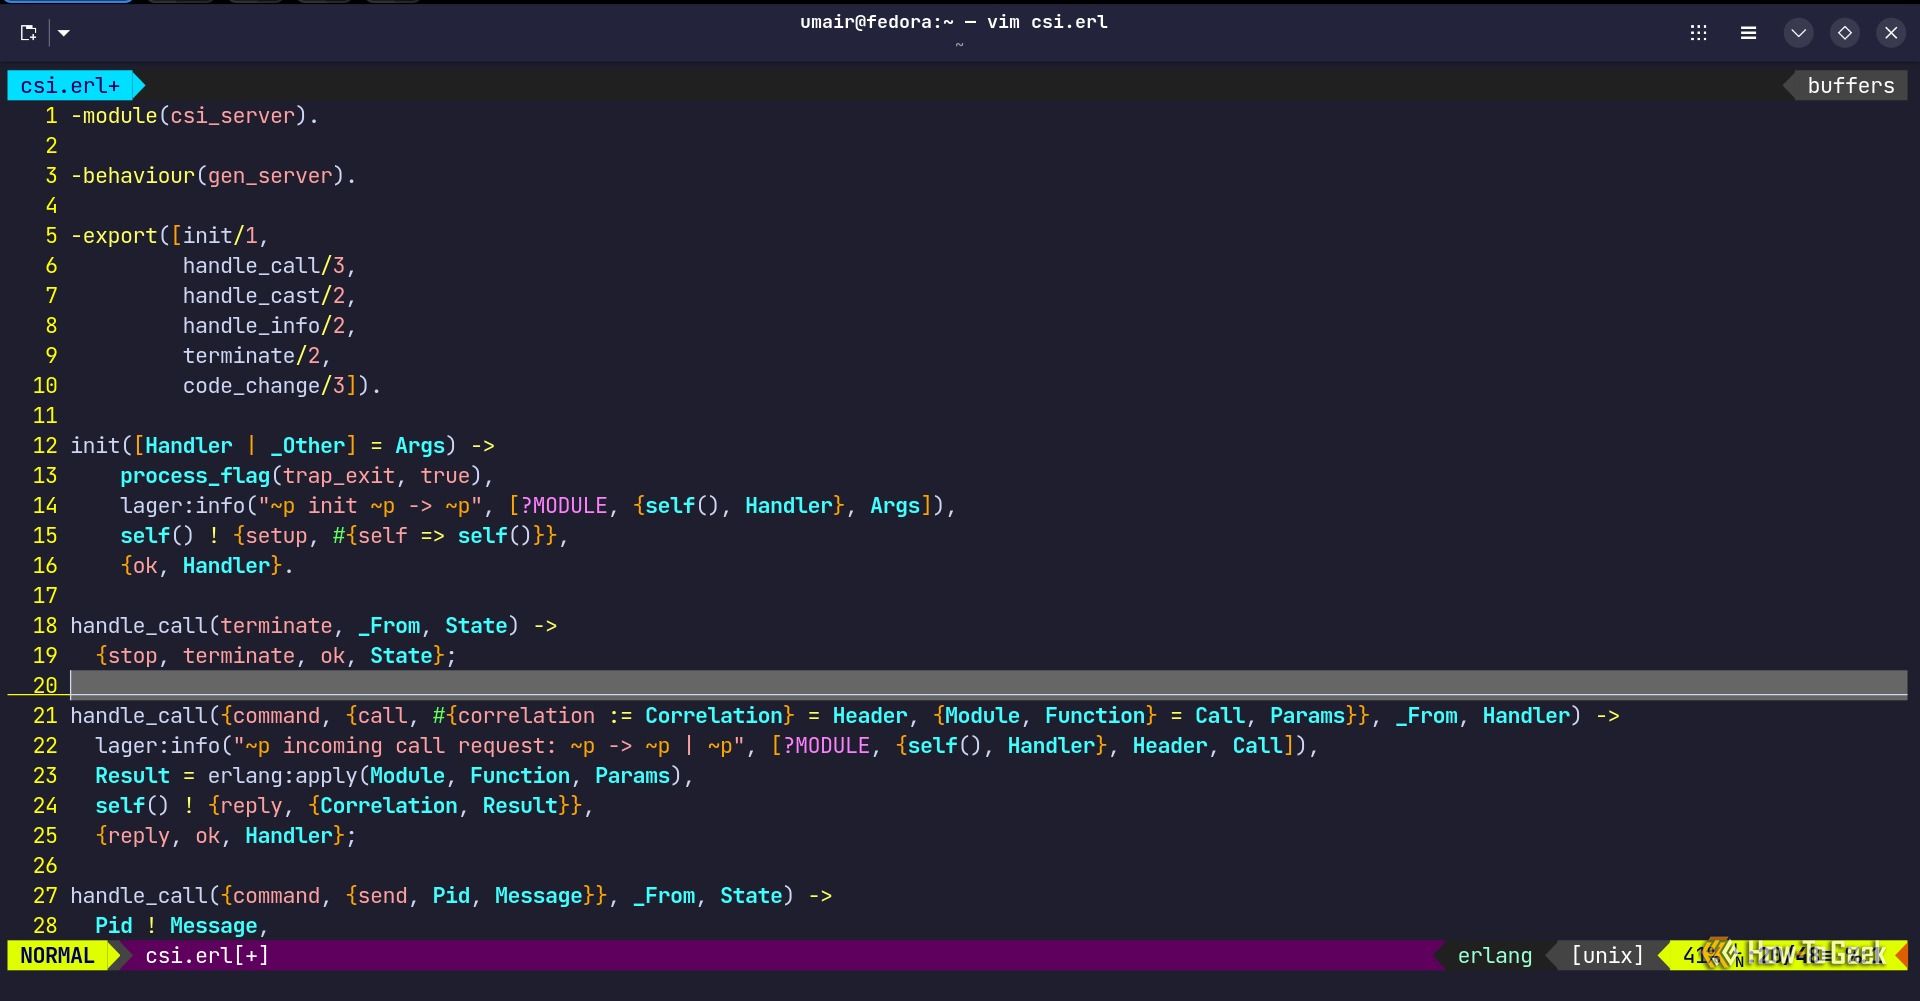Image resolution: width=1920 pixels, height=1001 pixels.
Task: Click Result variable on line 23
Action: point(132,776)
